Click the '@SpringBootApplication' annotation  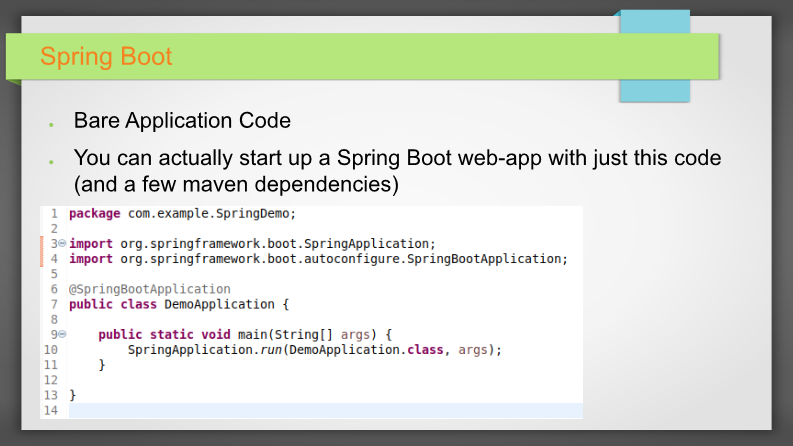(x=150, y=289)
